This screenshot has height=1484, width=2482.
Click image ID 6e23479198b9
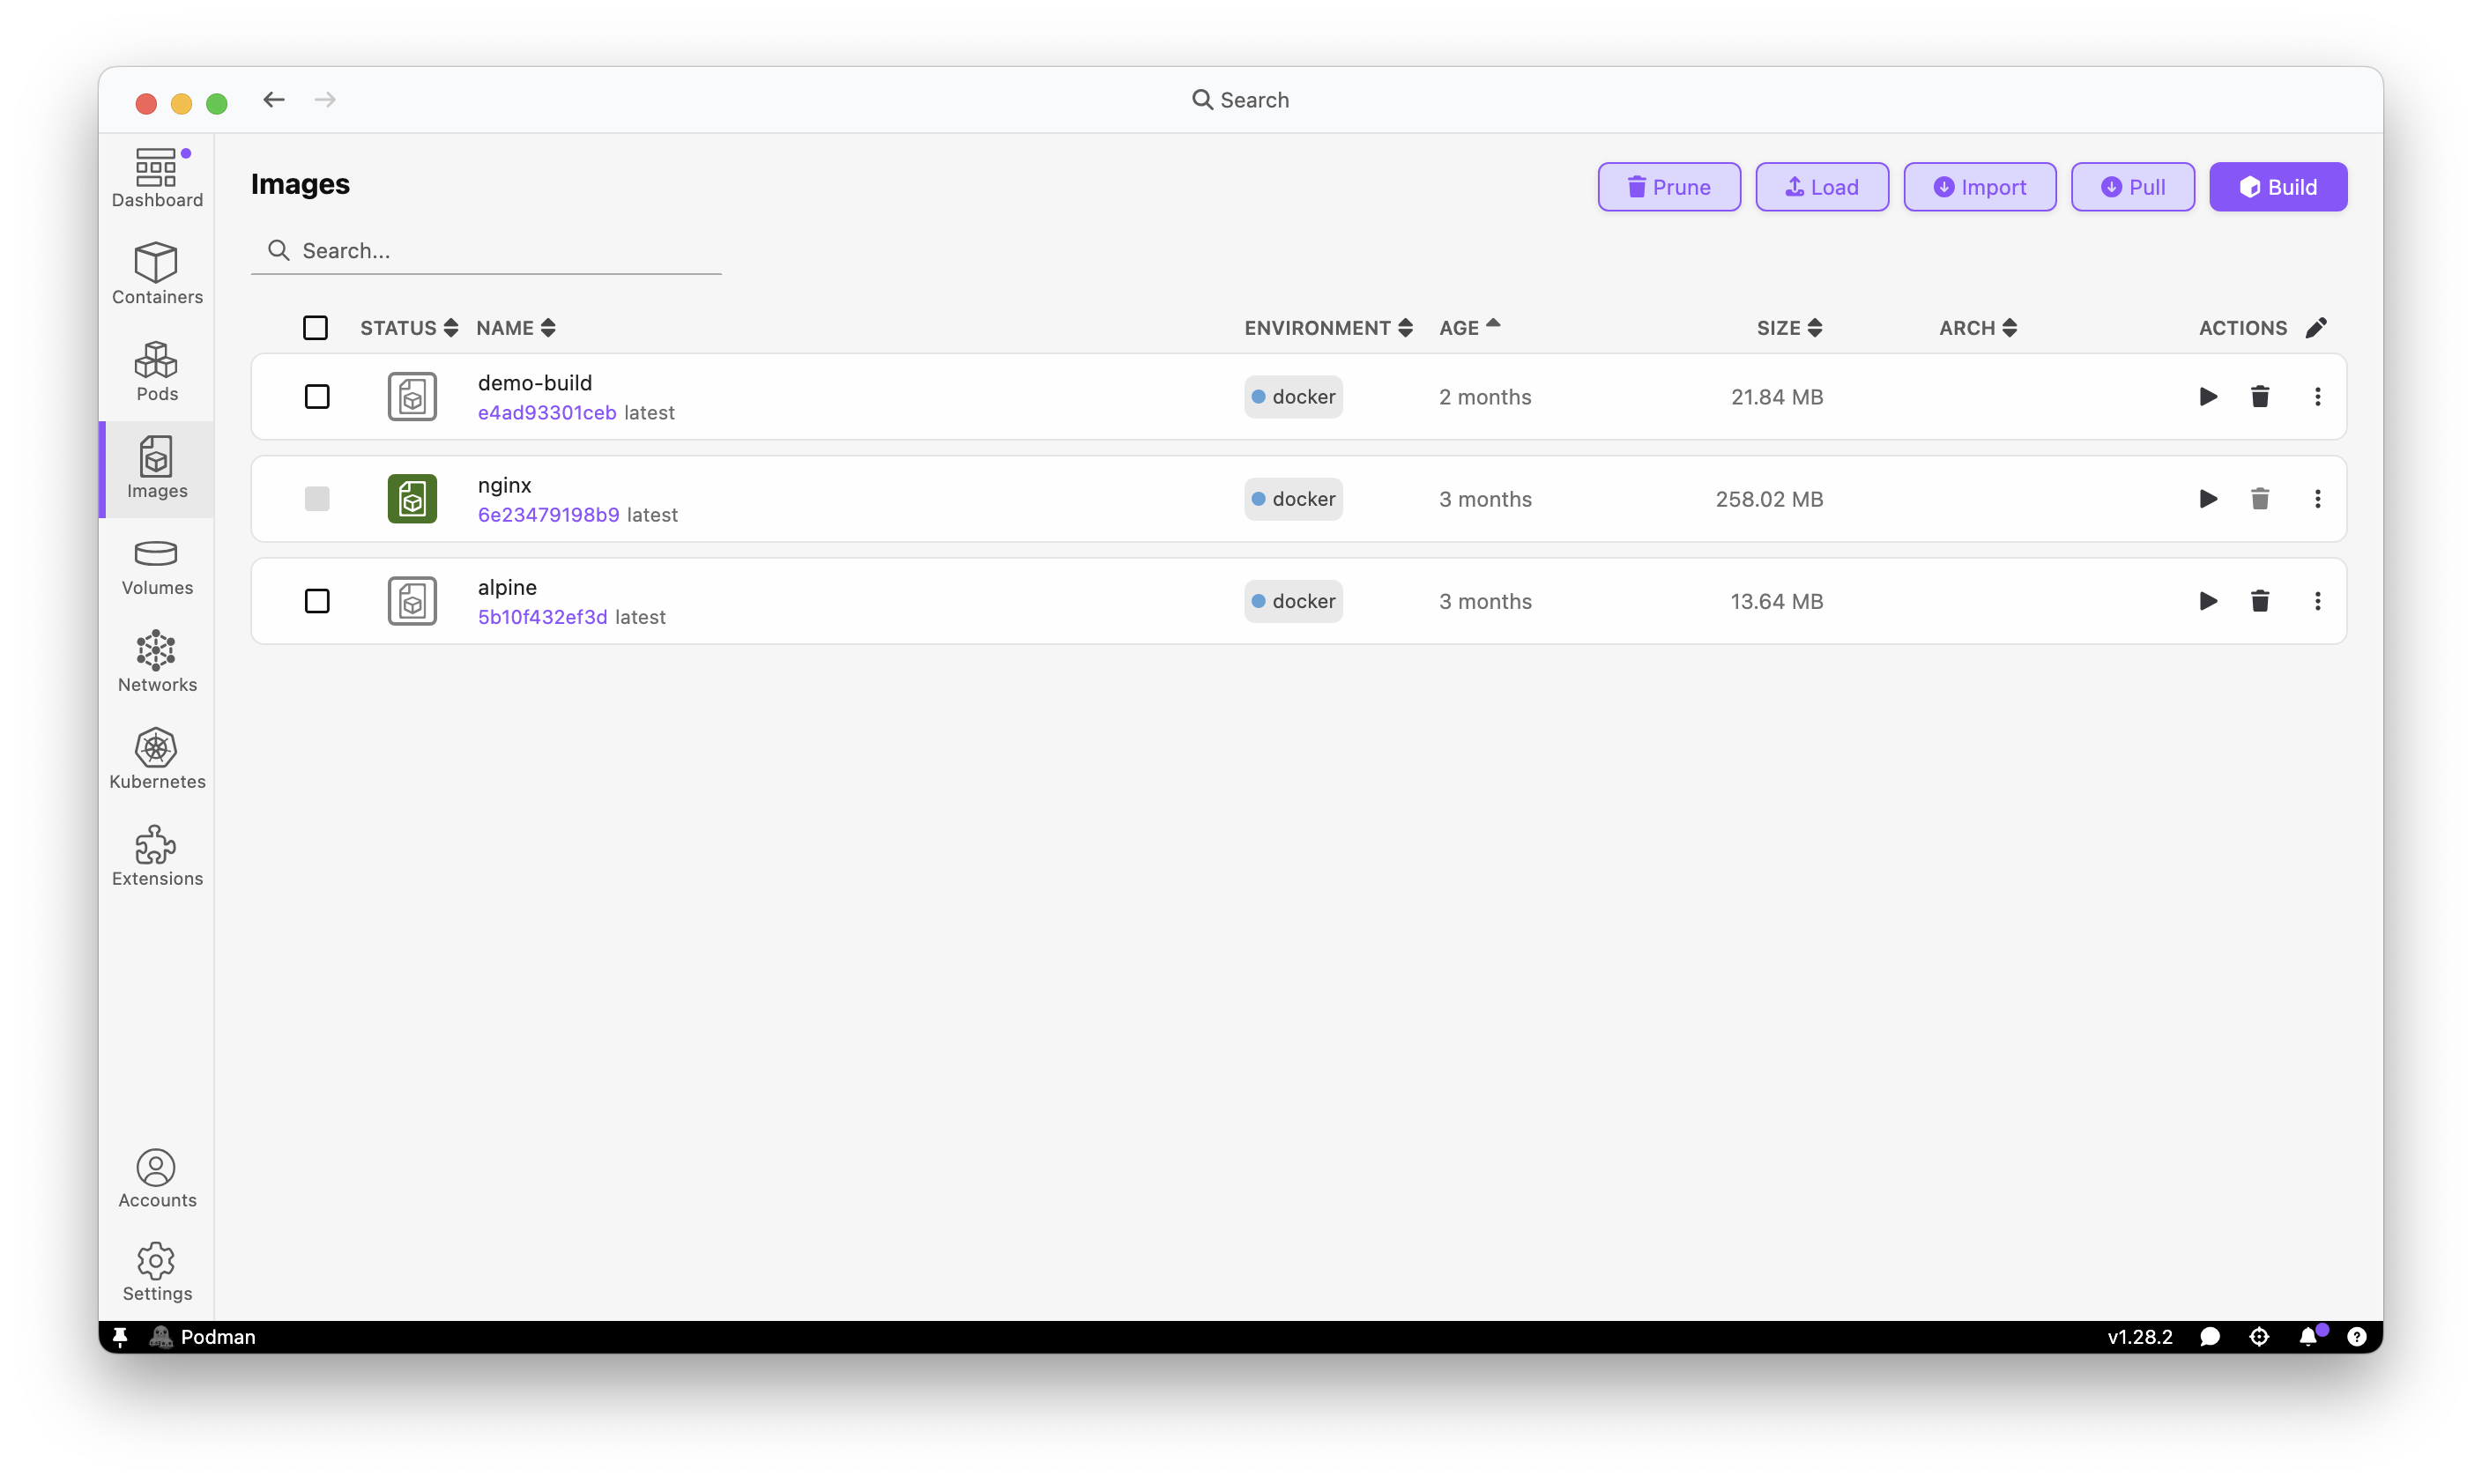pos(548,515)
